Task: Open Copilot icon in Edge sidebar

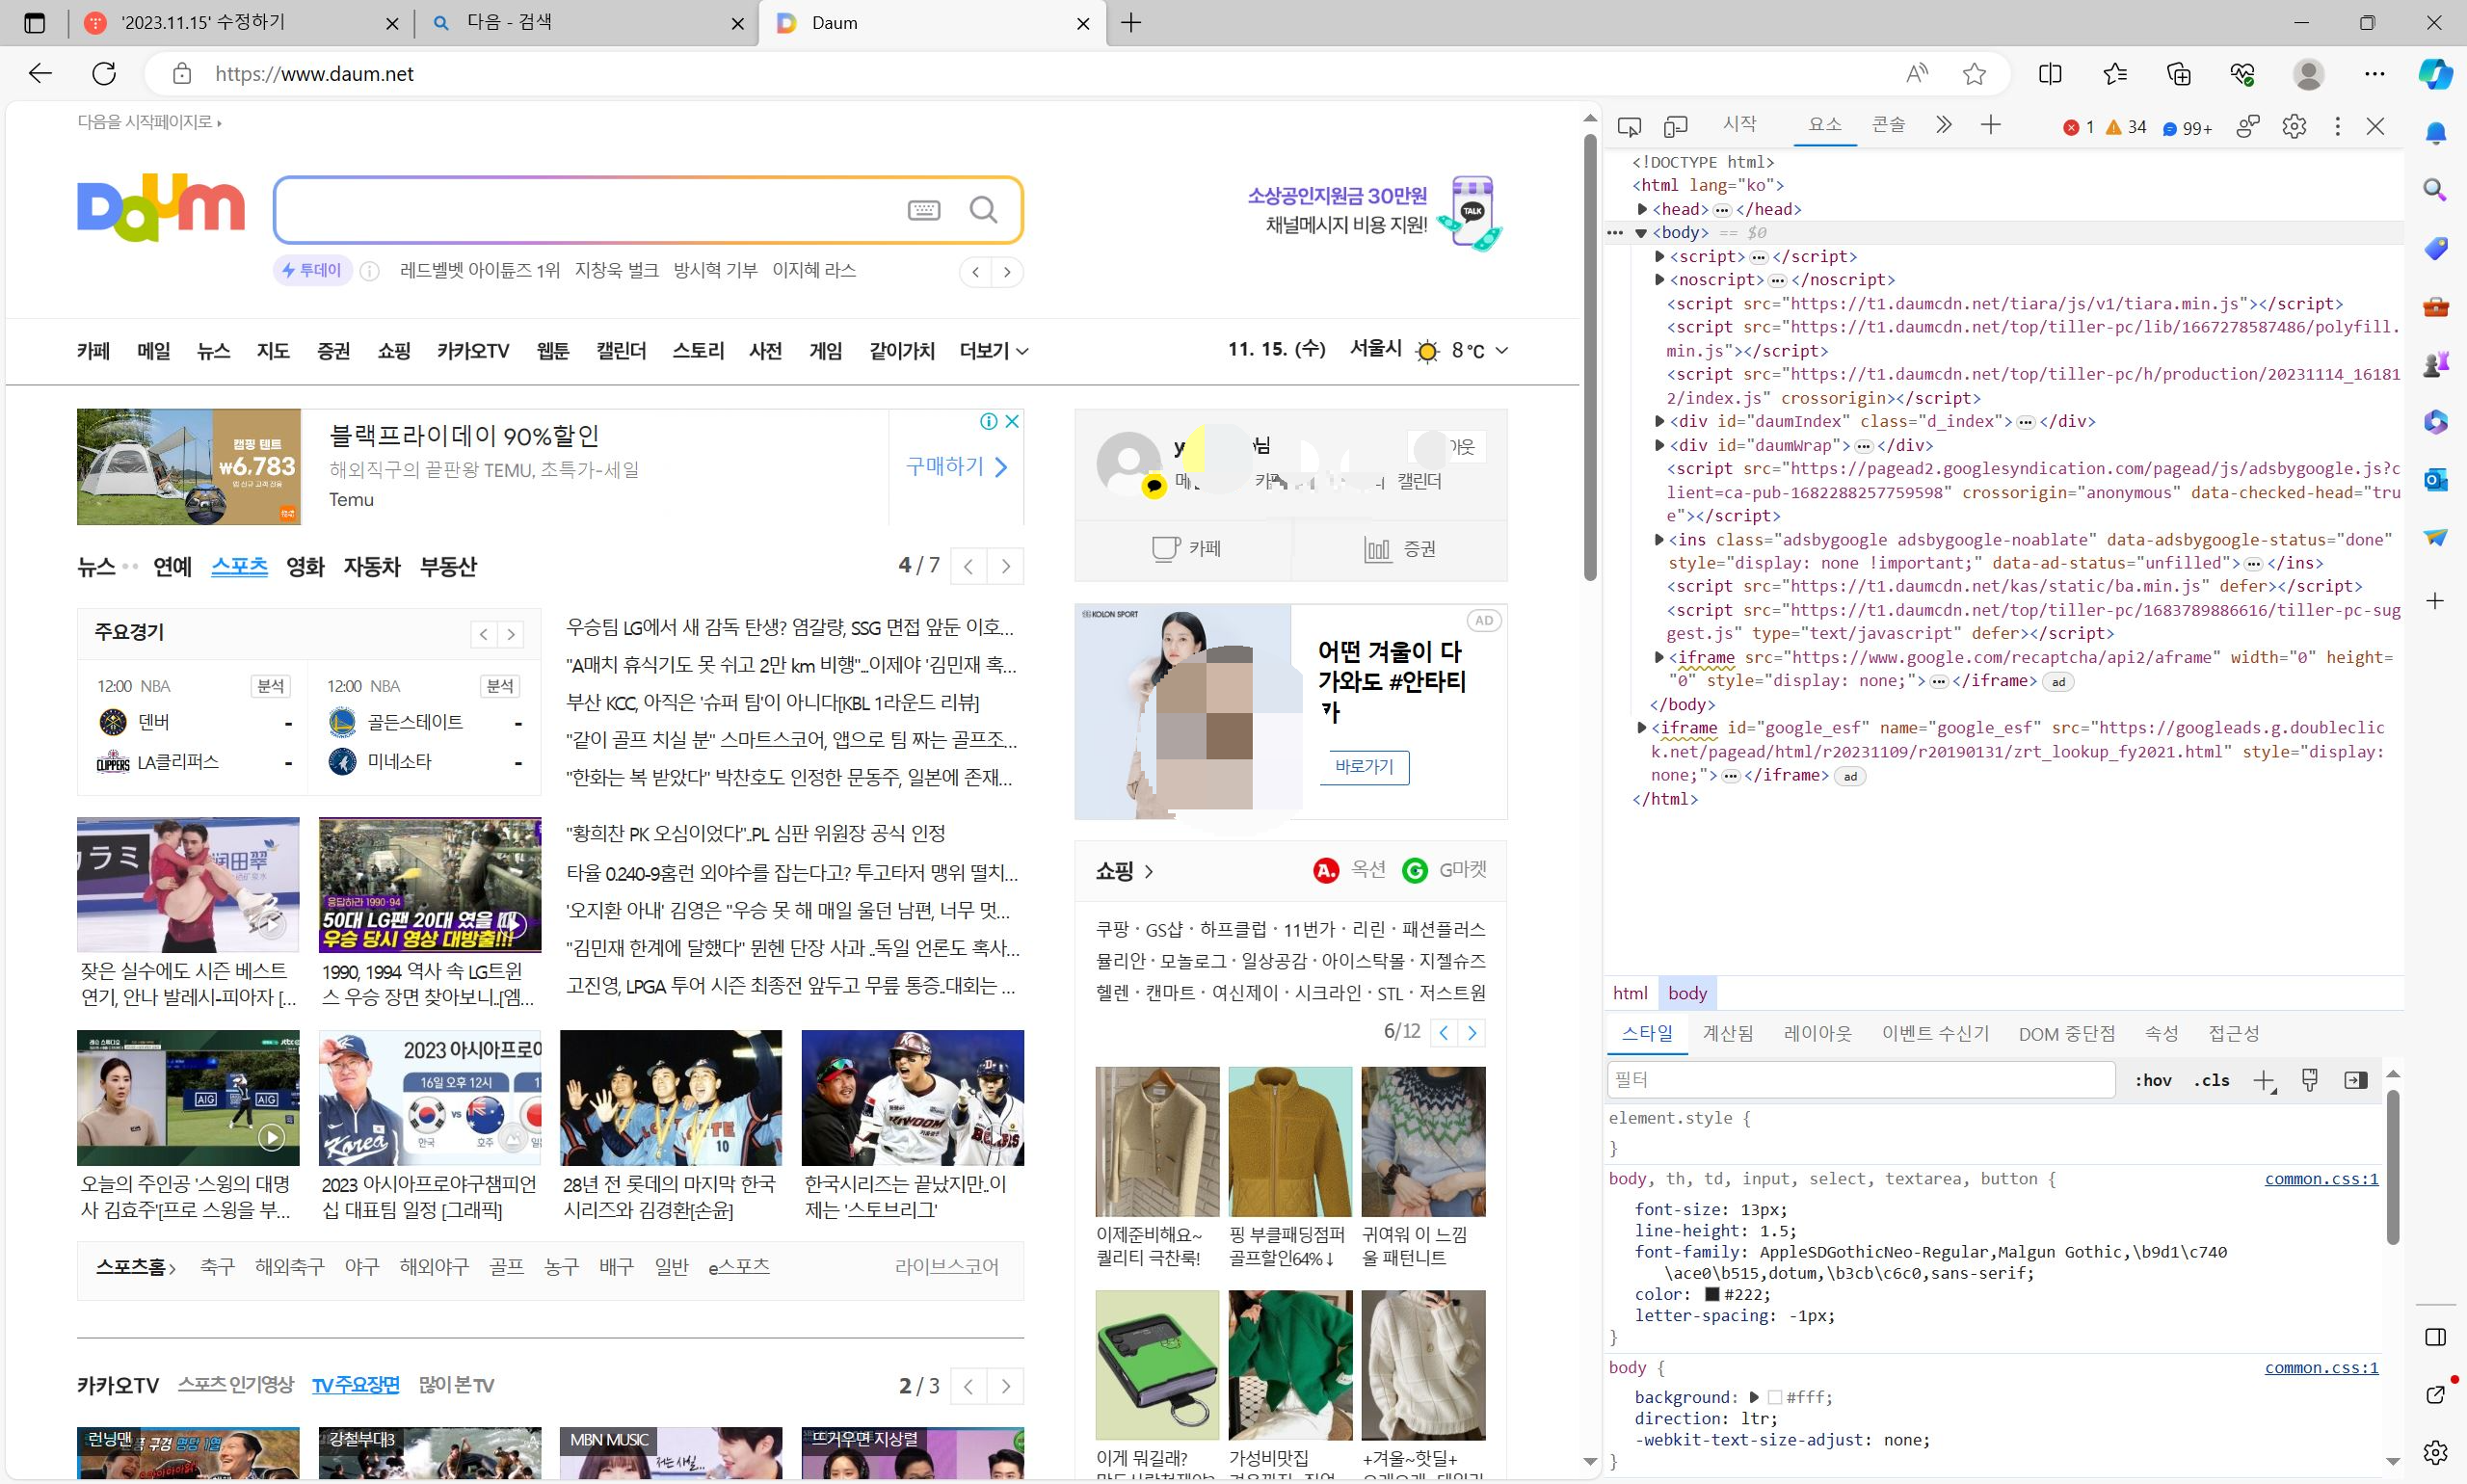Action: (x=2435, y=74)
